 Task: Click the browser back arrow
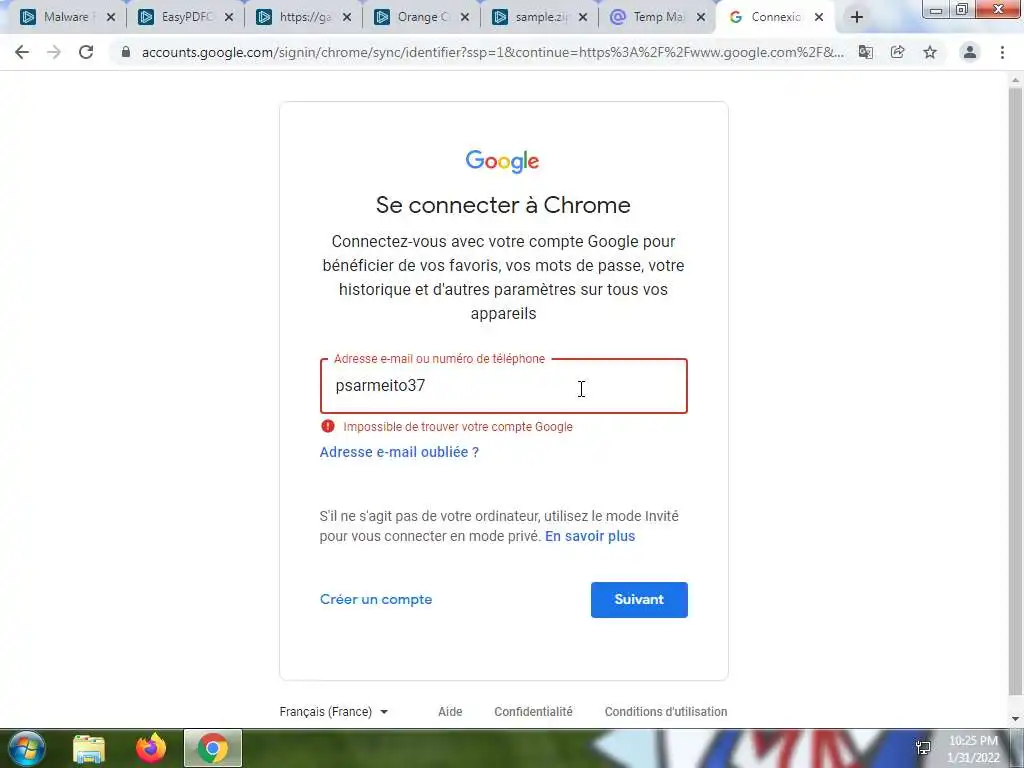click(22, 52)
